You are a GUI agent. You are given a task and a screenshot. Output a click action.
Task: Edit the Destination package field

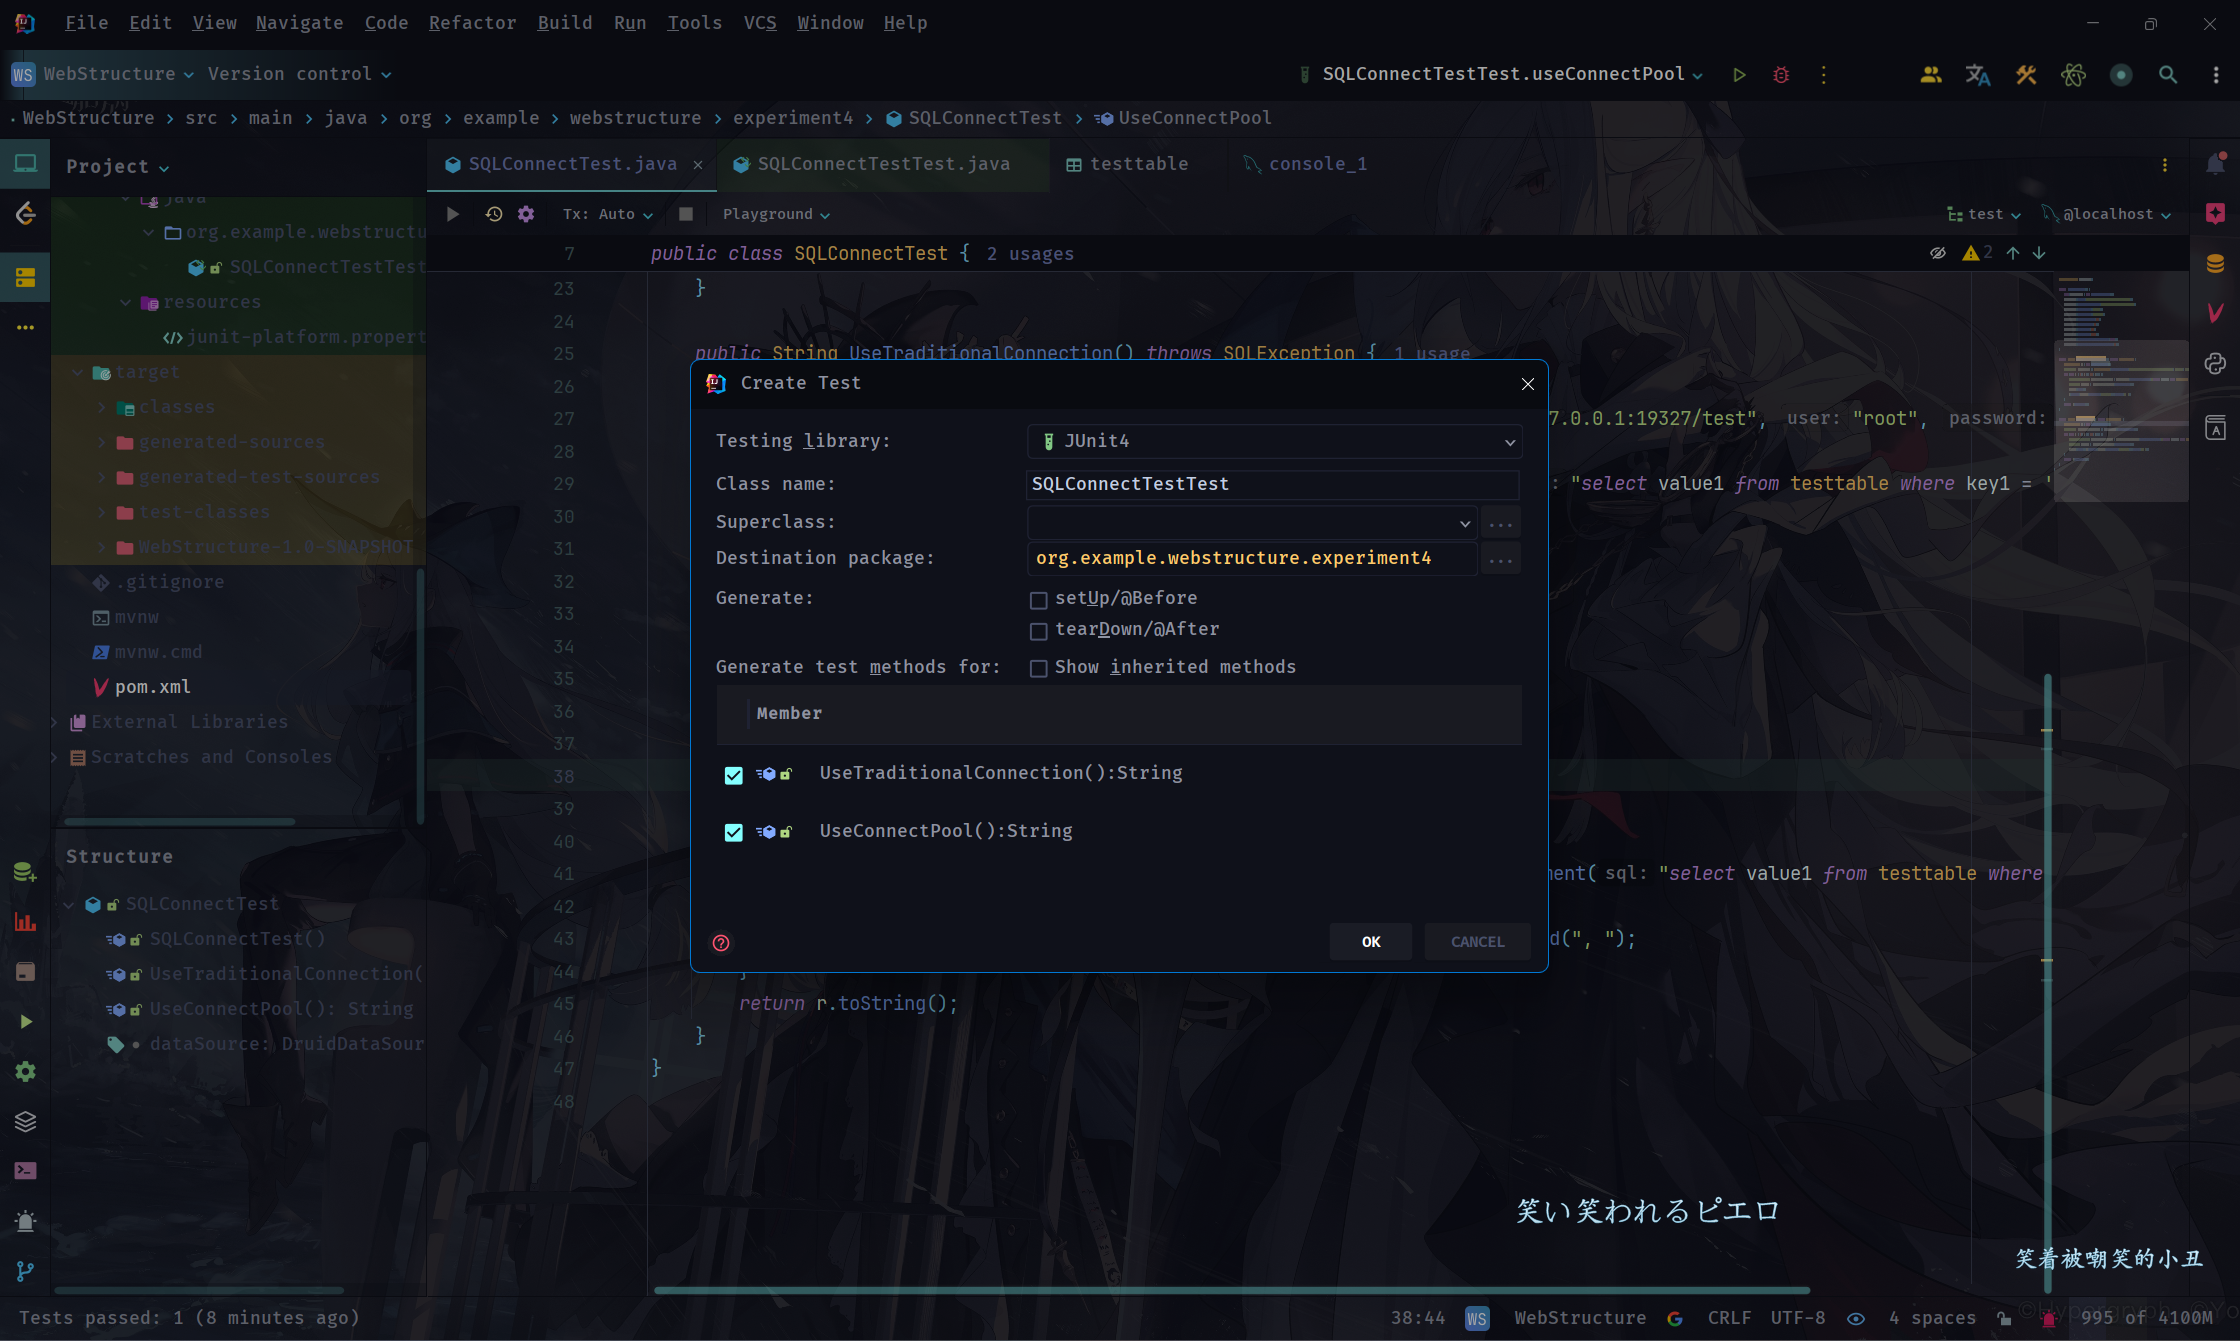[1252, 558]
